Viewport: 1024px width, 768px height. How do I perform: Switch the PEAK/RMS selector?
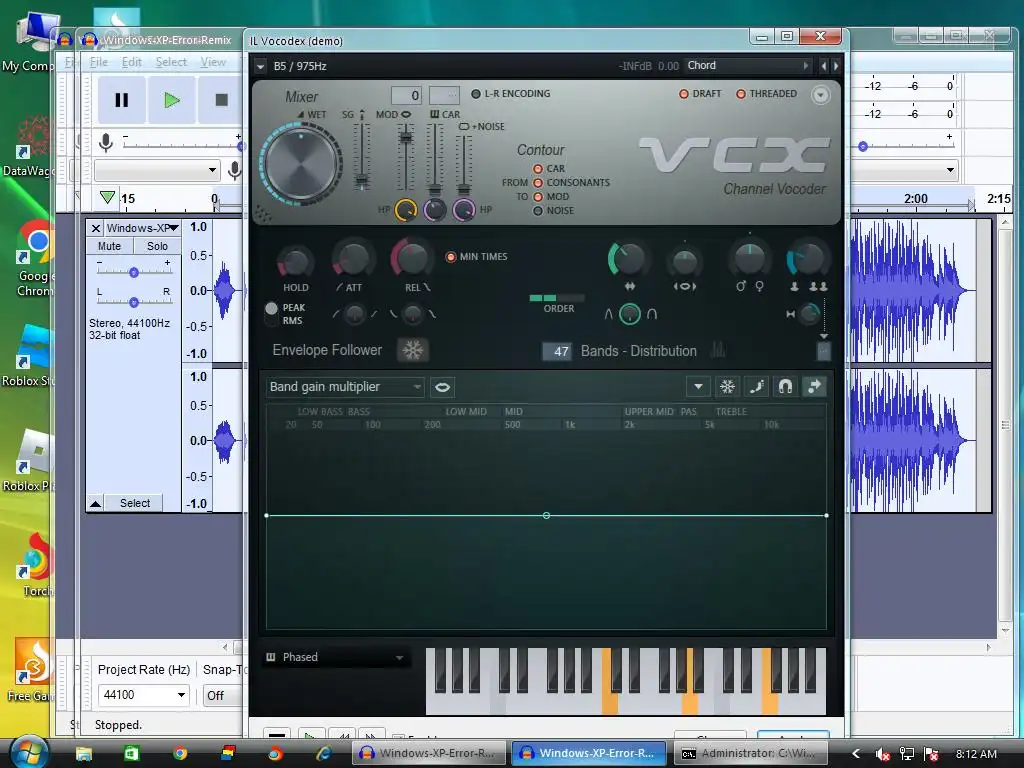click(272, 313)
